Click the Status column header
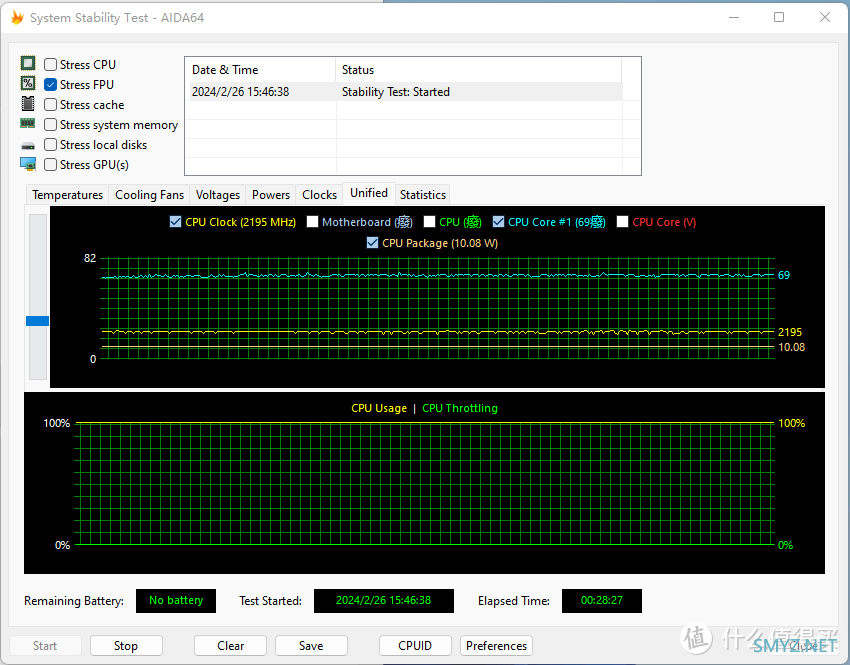This screenshot has width=850, height=665. coord(478,70)
